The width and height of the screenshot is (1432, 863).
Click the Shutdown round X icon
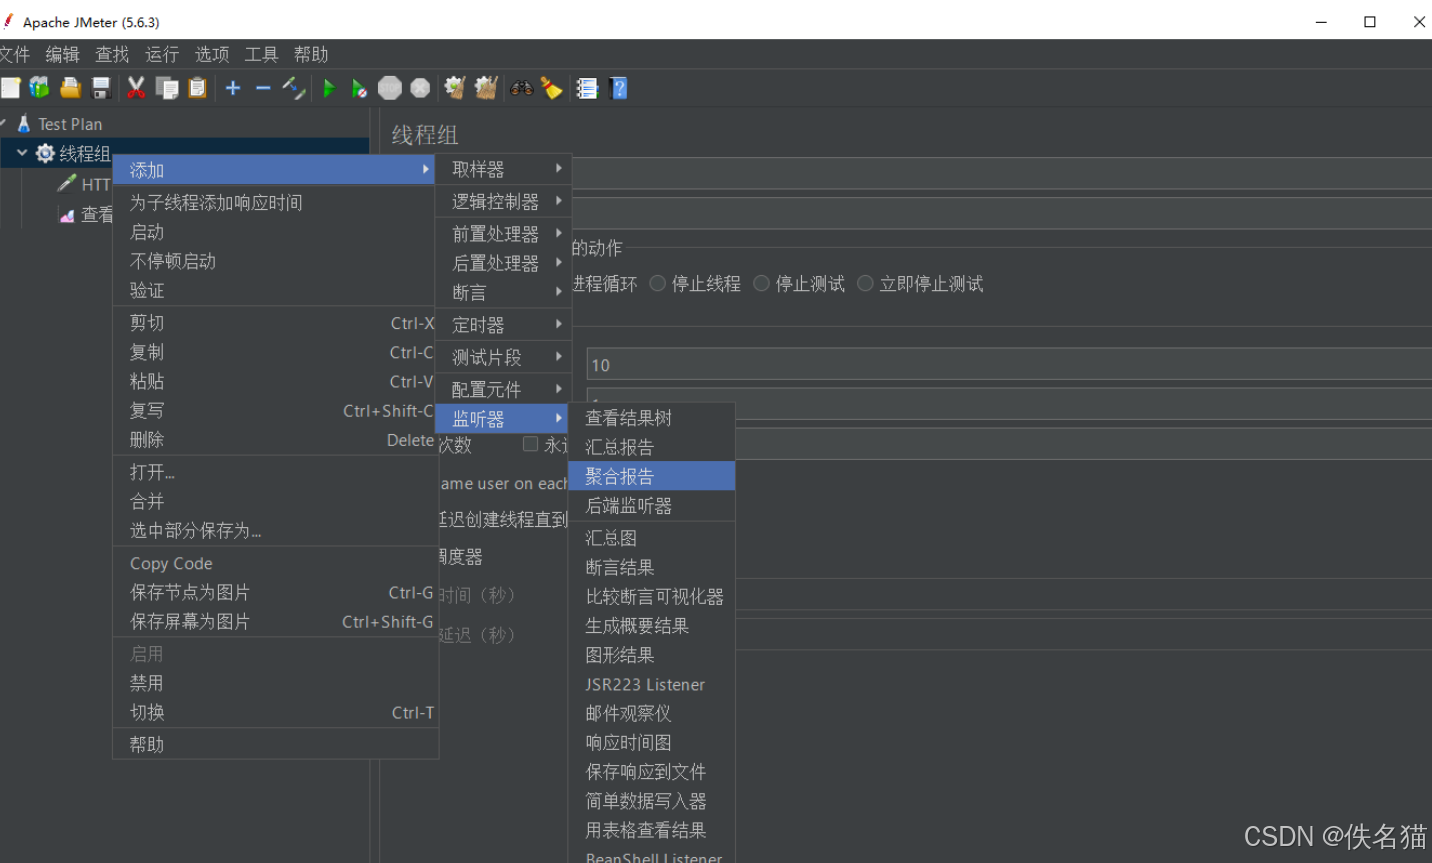coord(421,88)
